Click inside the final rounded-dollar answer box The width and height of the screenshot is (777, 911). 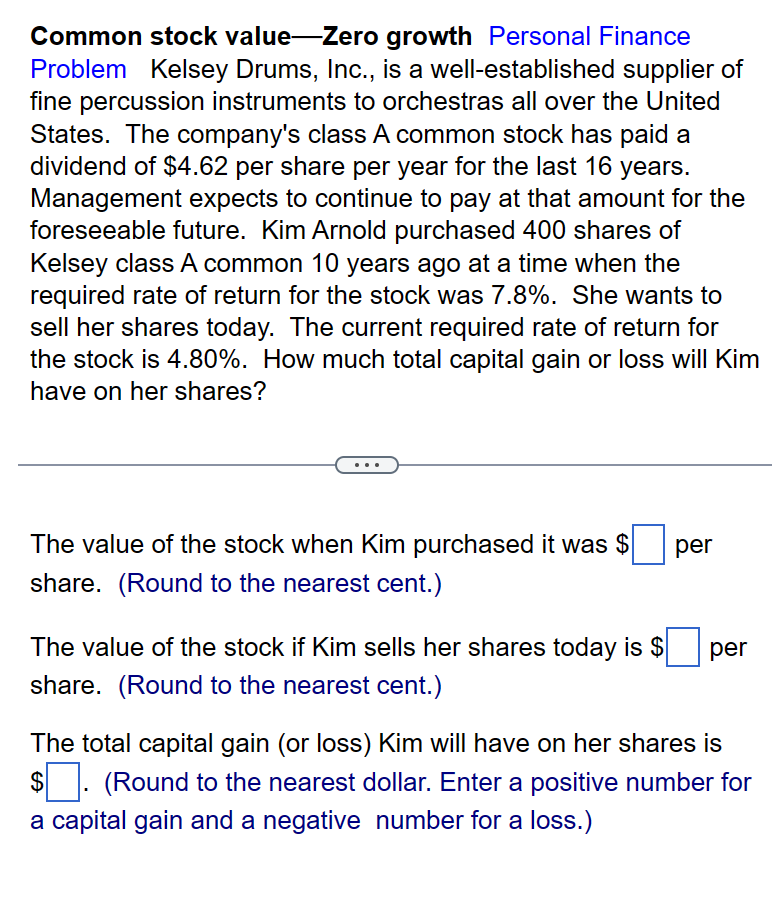[61, 783]
